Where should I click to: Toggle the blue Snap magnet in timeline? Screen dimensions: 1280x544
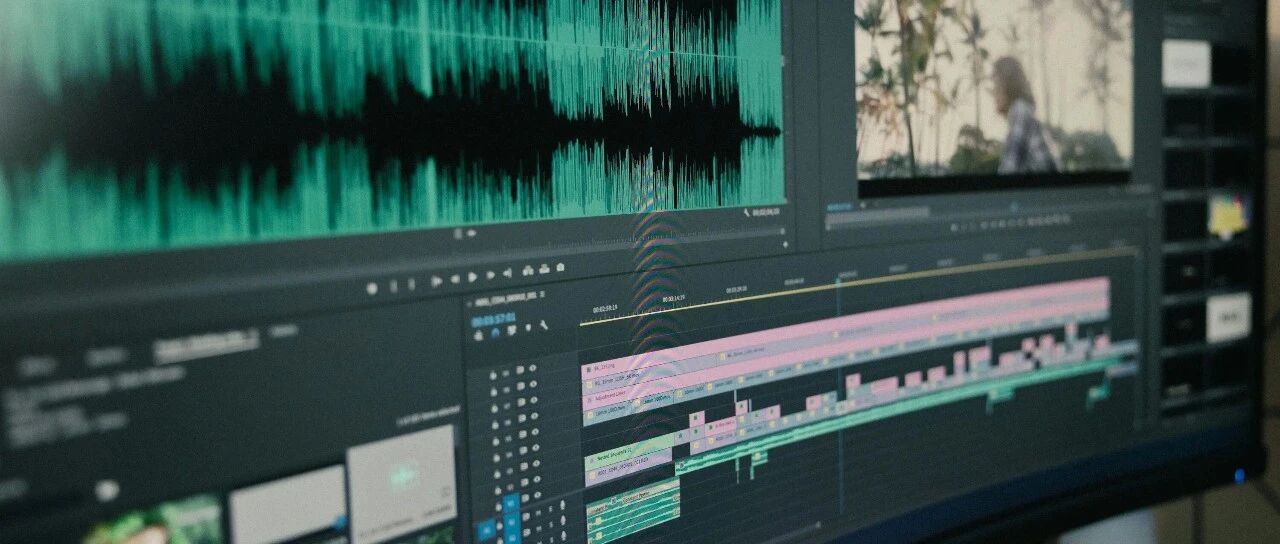pos(495,333)
